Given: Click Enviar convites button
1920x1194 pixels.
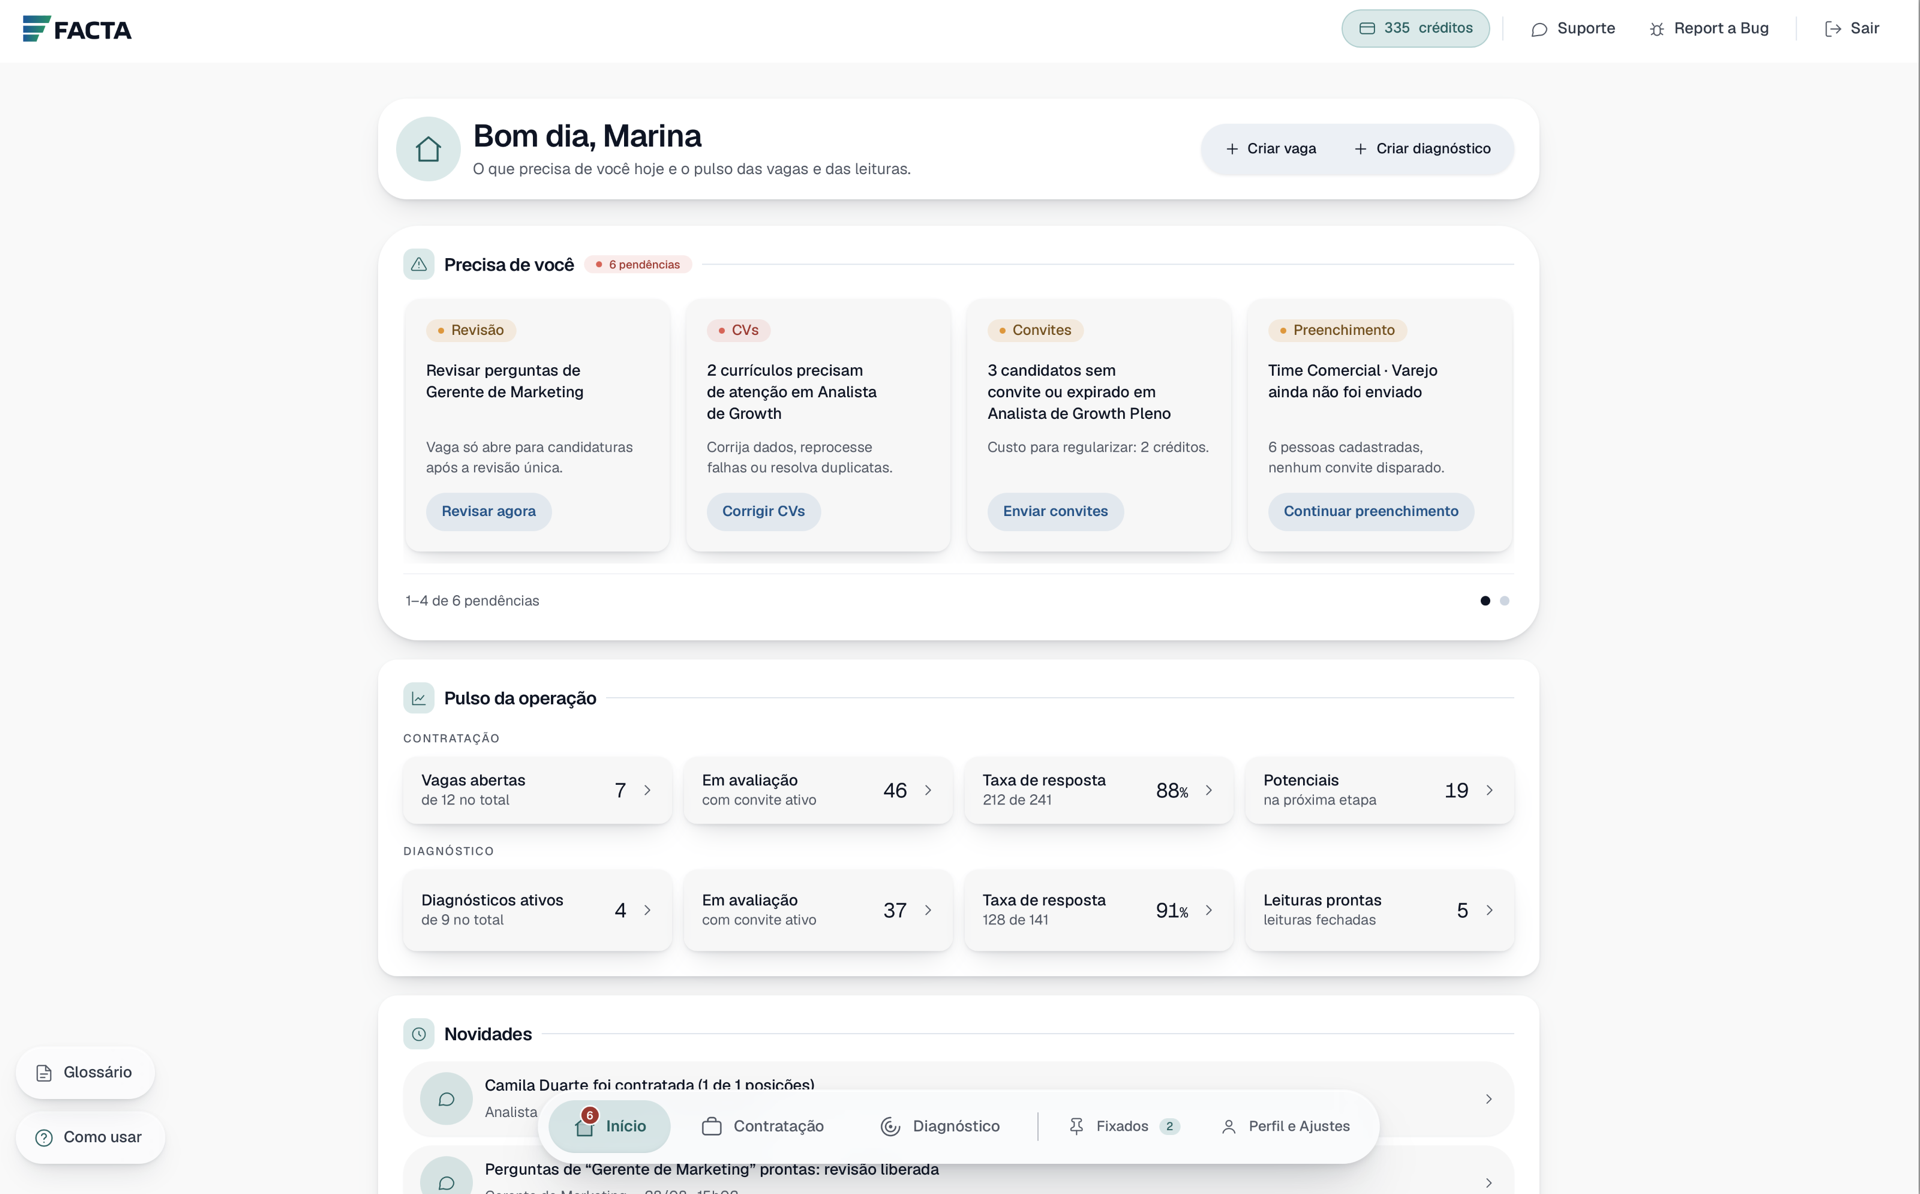Looking at the screenshot, I should [1055, 511].
